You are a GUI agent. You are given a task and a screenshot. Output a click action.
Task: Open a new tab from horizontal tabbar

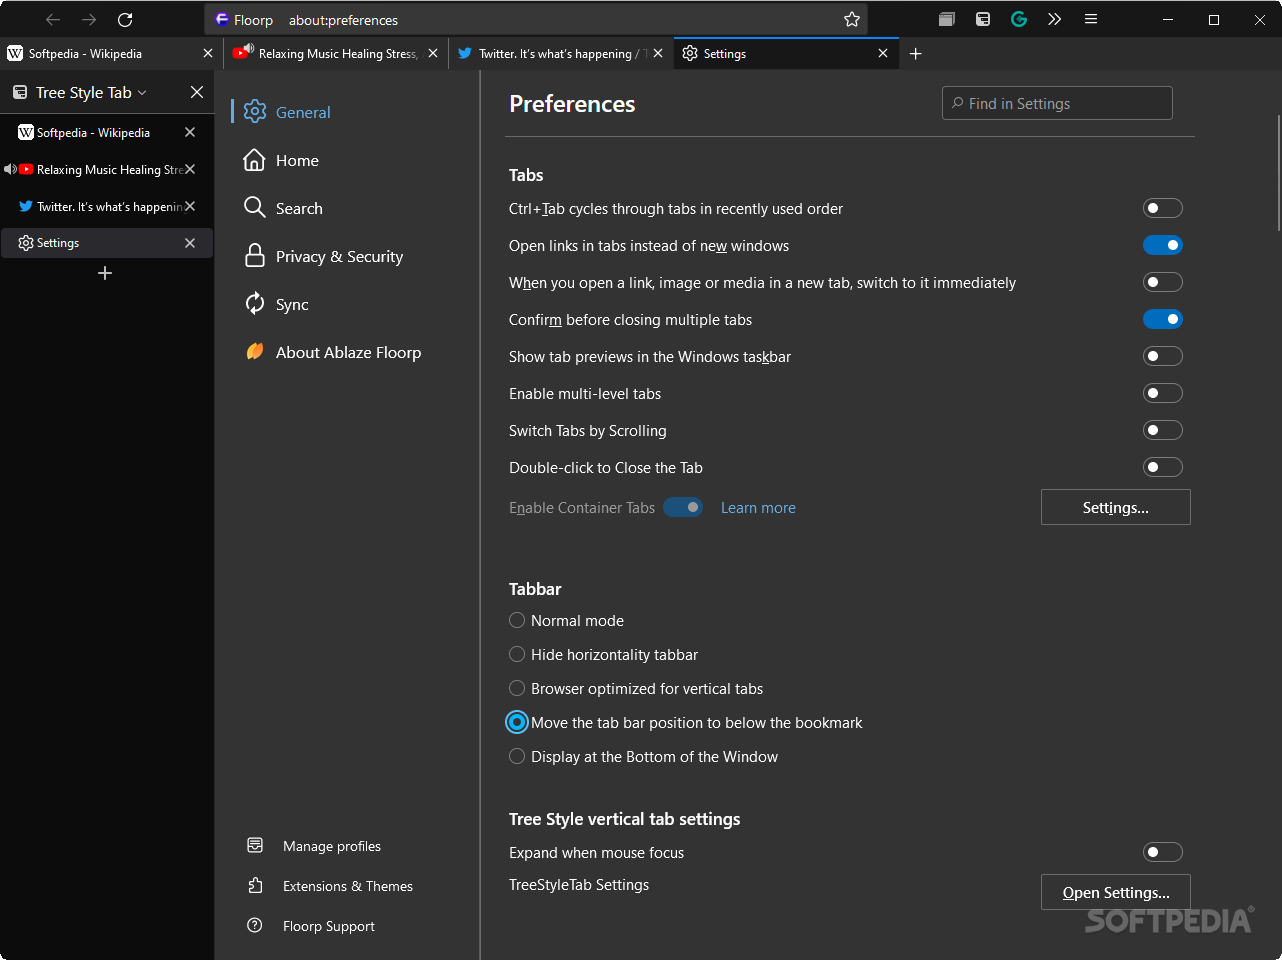pyautogui.click(x=915, y=54)
